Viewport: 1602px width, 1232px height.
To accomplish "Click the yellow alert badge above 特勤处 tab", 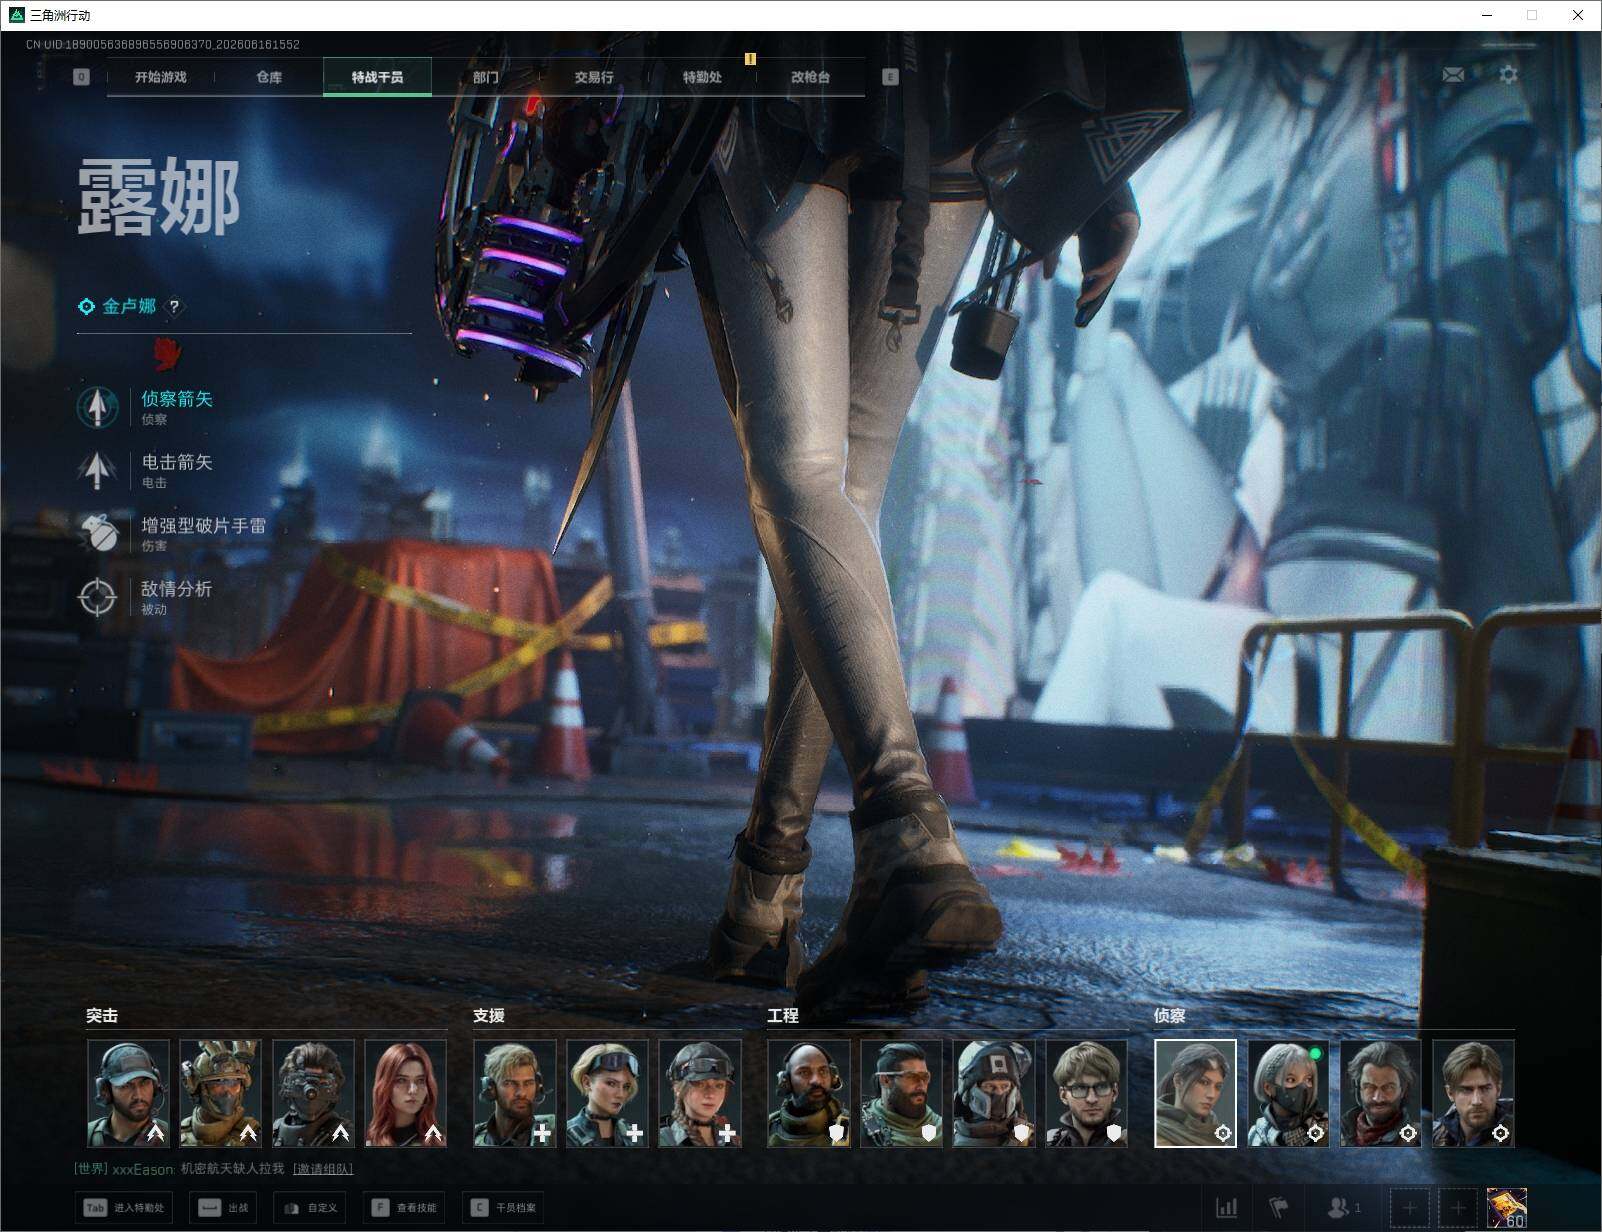I will 750,59.
